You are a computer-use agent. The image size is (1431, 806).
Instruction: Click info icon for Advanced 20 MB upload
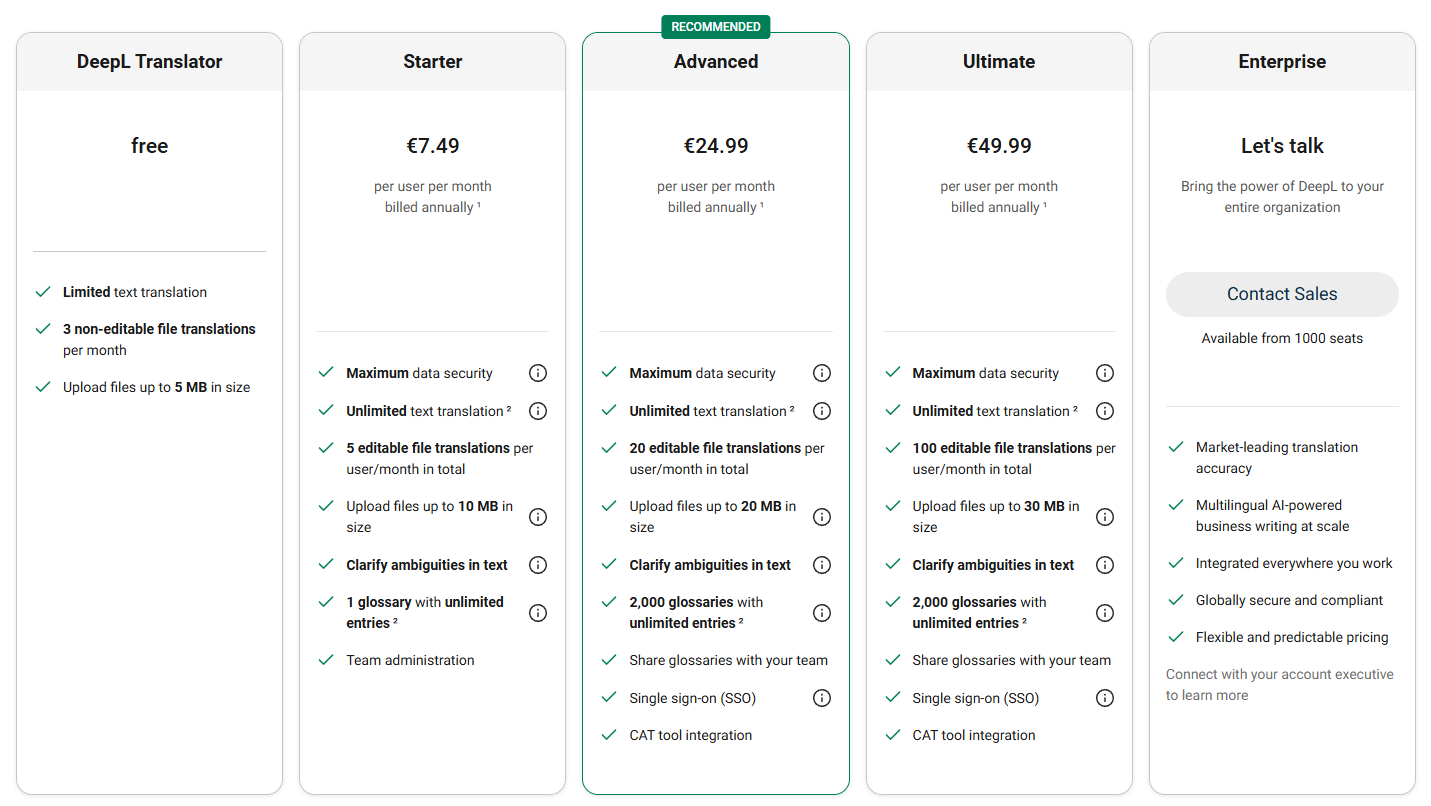(x=822, y=517)
